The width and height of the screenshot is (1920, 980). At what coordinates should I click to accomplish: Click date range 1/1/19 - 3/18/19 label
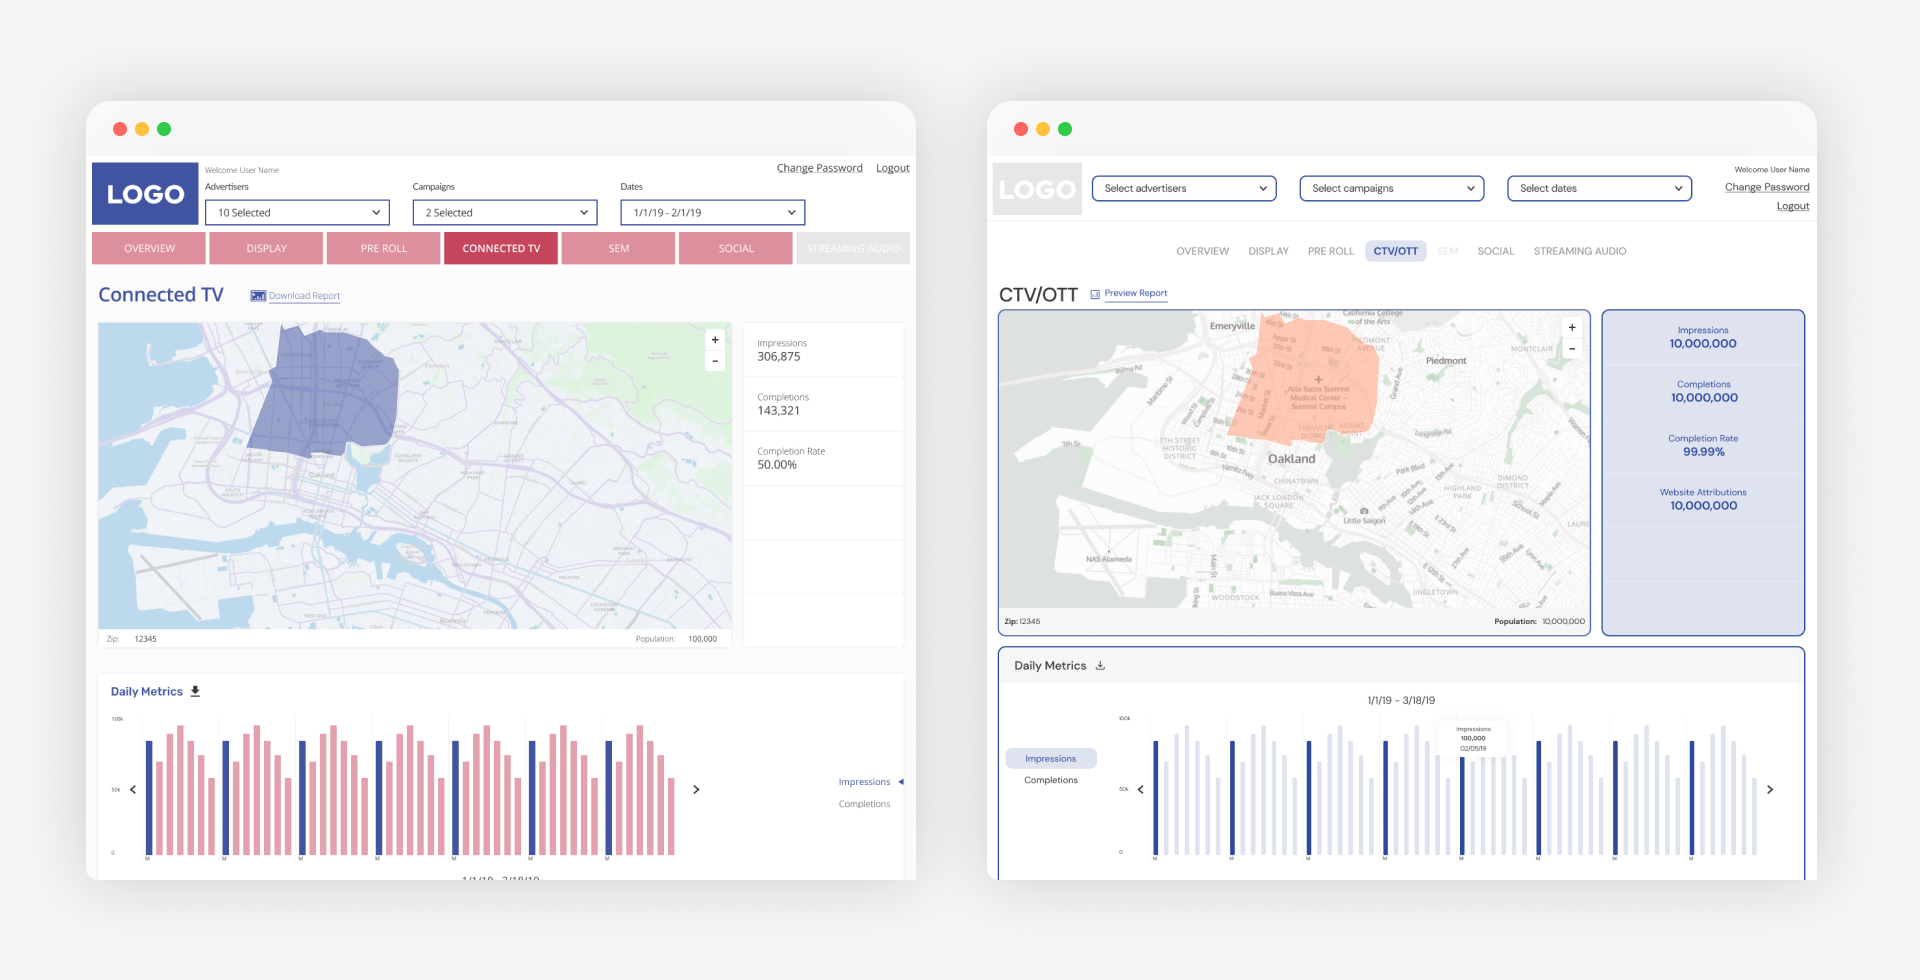pyautogui.click(x=1401, y=700)
